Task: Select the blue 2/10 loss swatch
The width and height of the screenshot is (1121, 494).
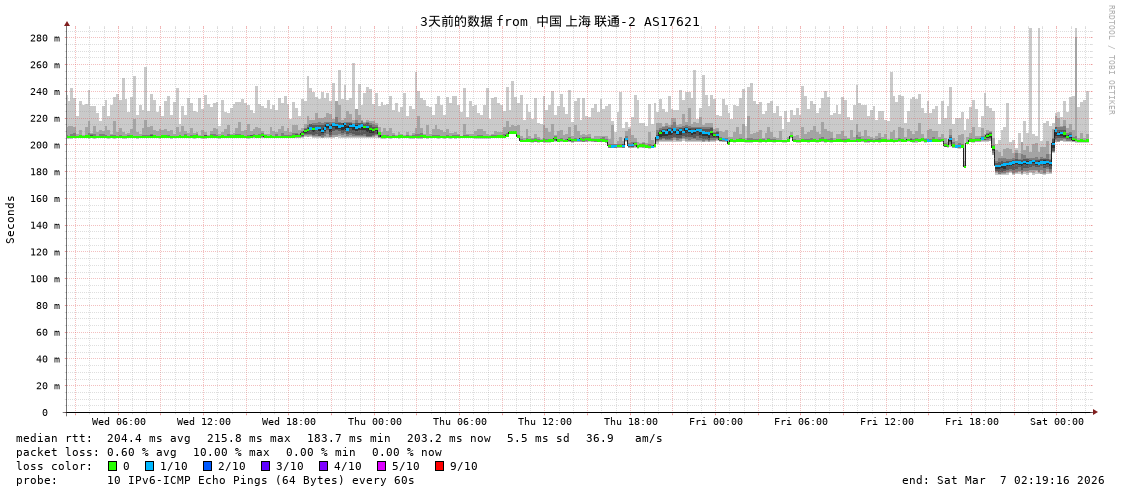Action: coord(207,466)
